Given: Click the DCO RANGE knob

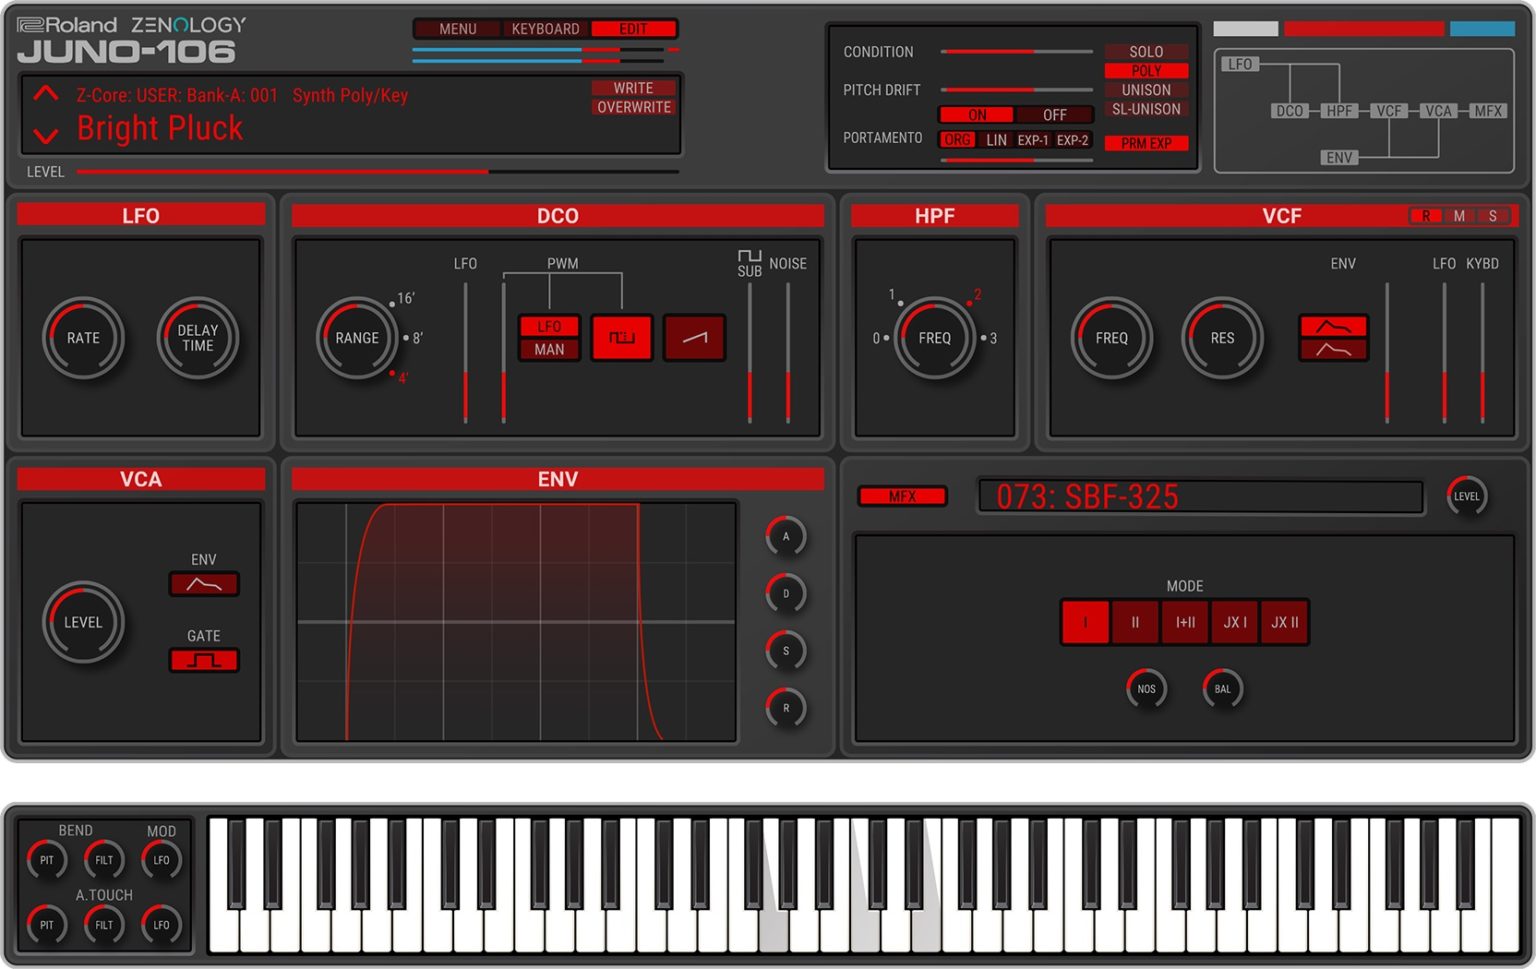Looking at the screenshot, I should (357, 338).
